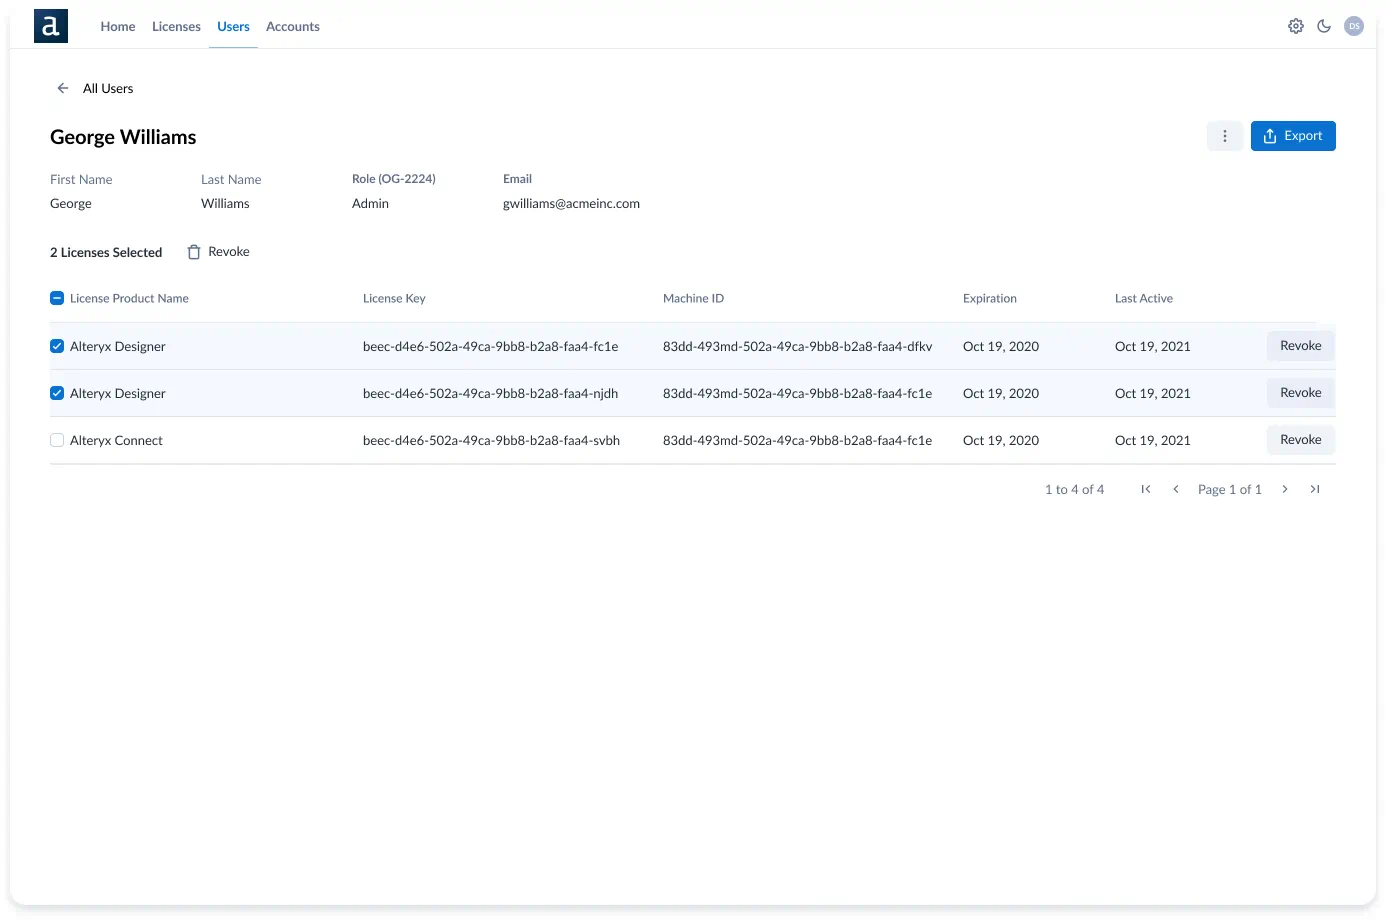
Task: Go back with the All Users arrow
Action: [63, 88]
